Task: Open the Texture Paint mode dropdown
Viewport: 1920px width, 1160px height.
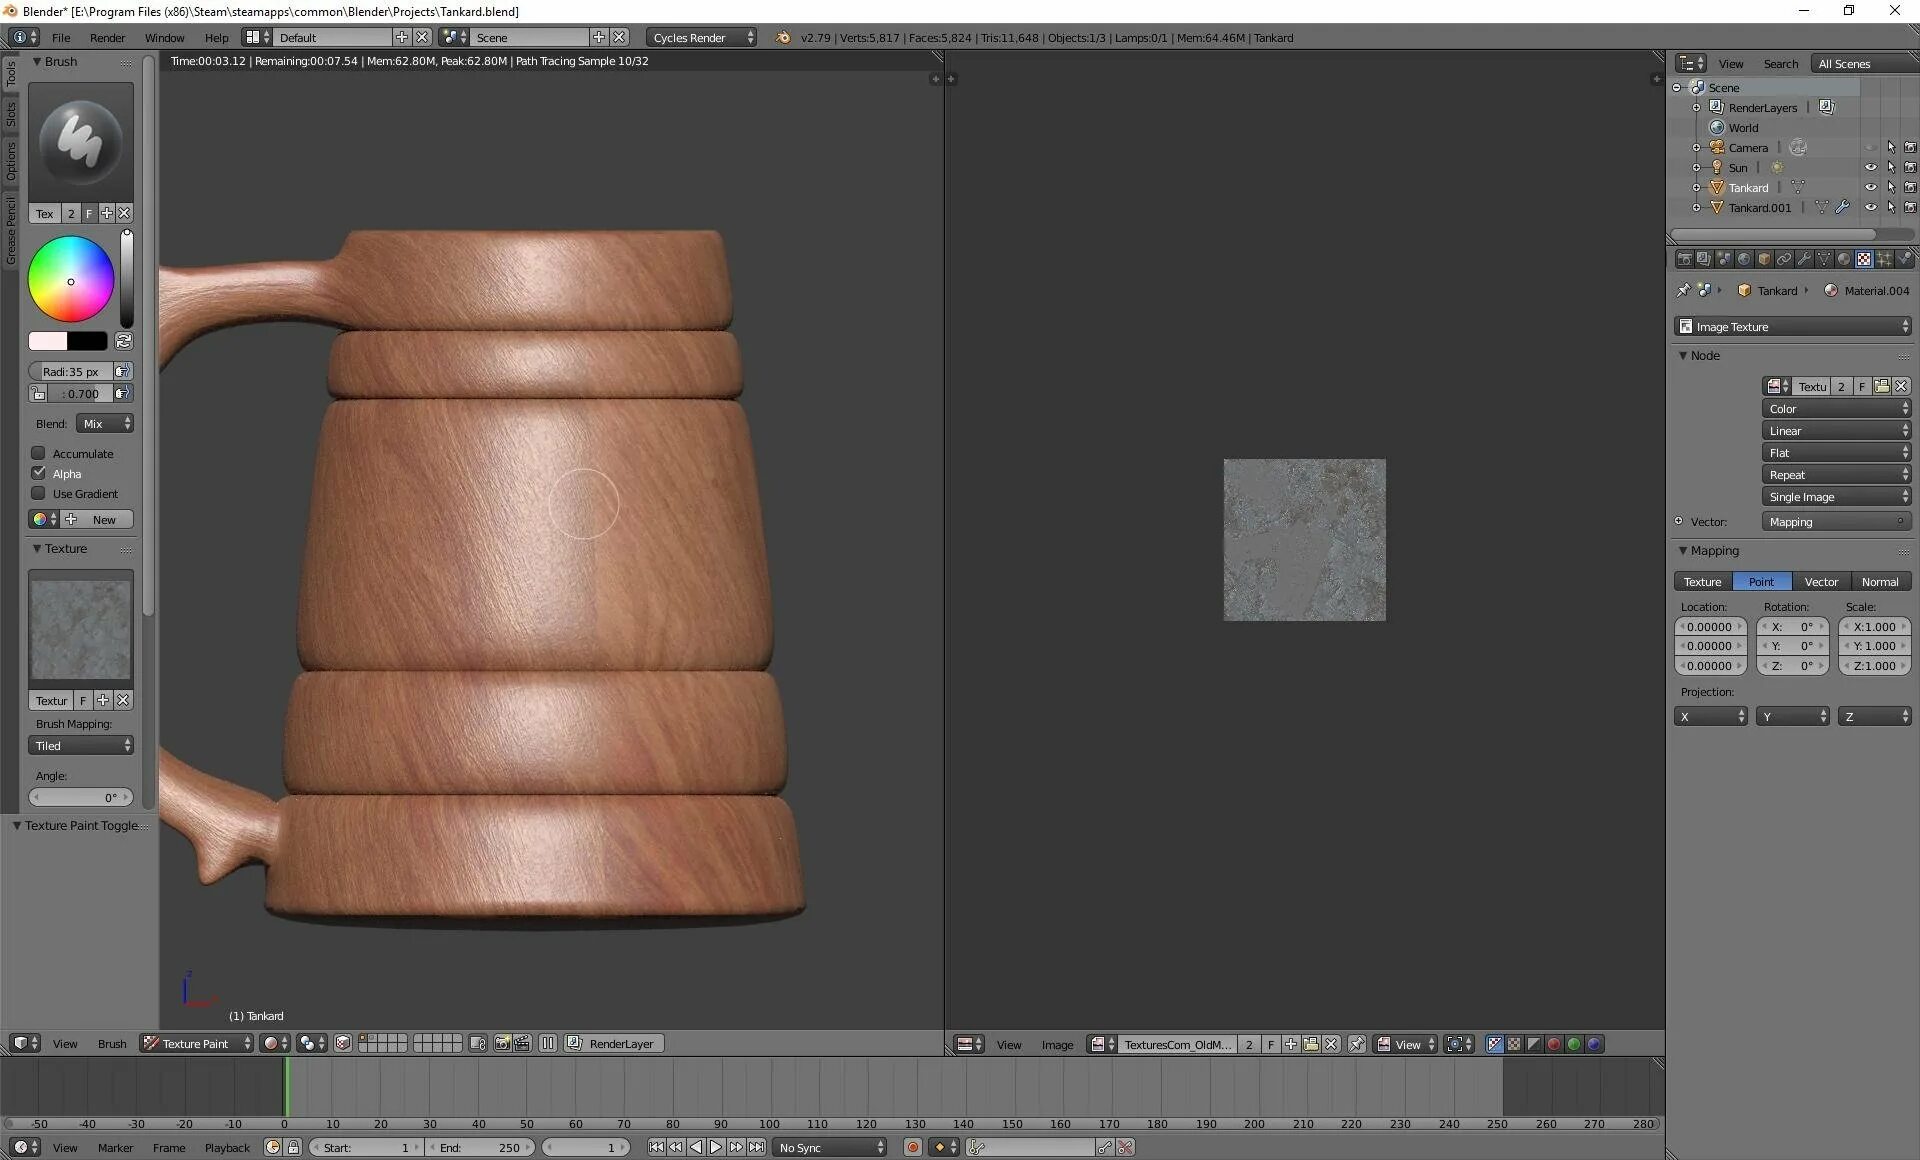Action: (196, 1043)
